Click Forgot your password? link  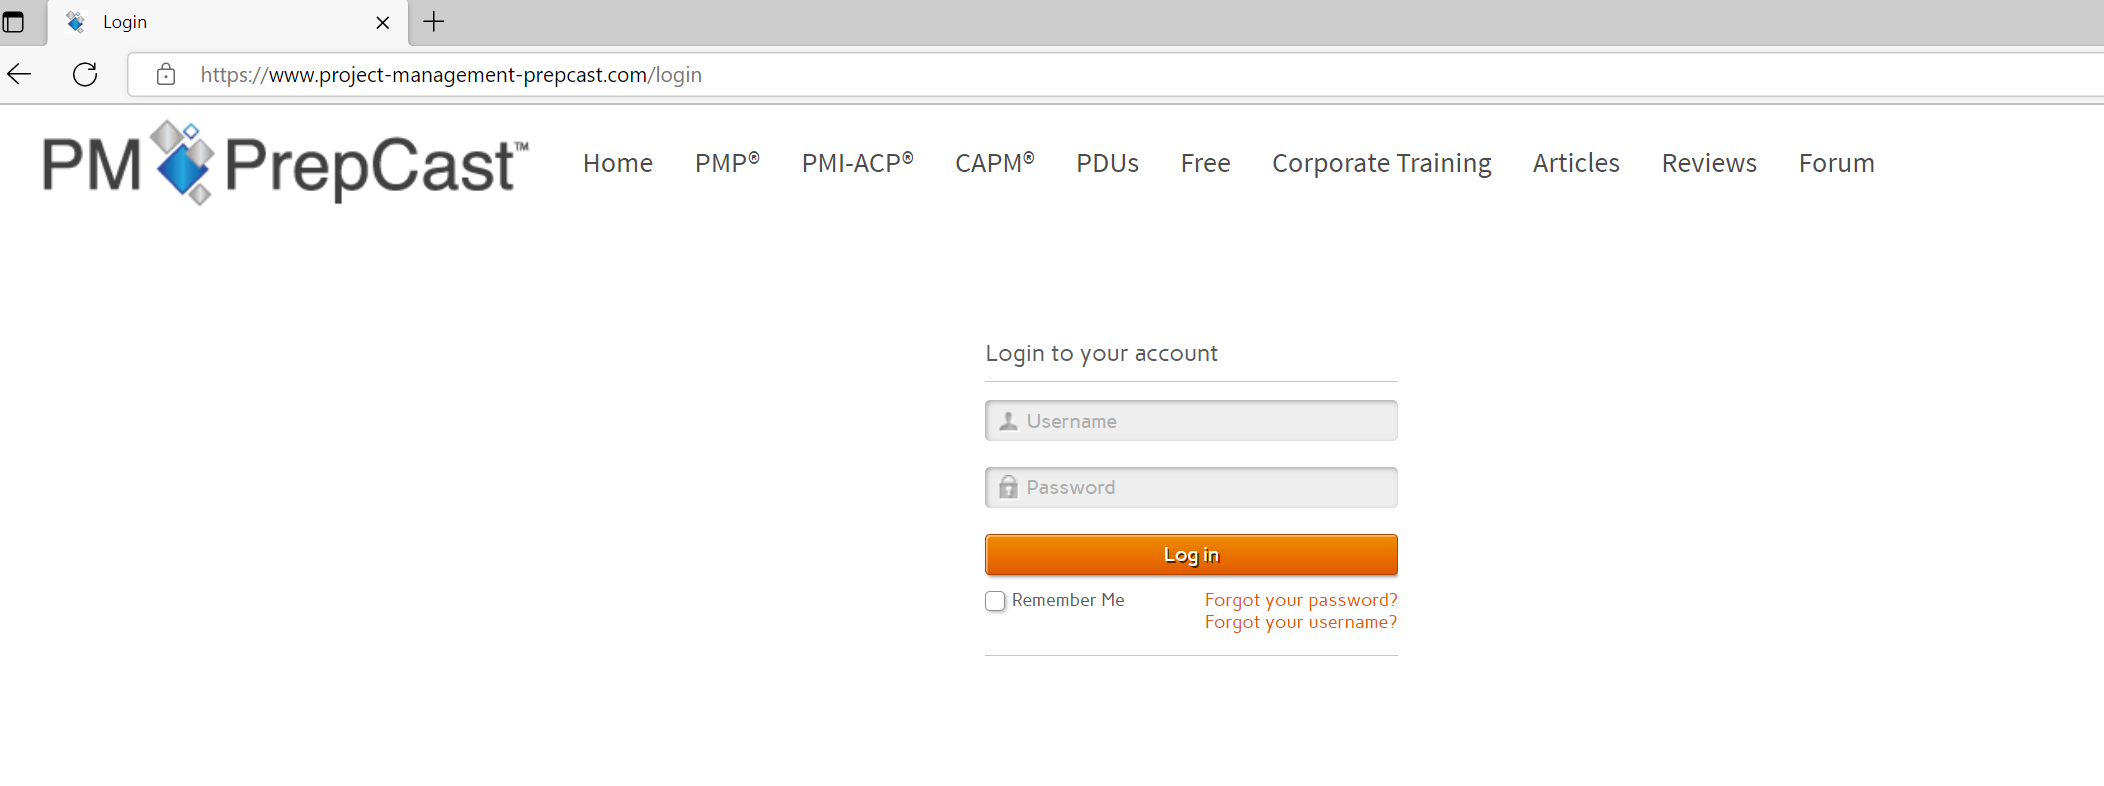(1301, 600)
